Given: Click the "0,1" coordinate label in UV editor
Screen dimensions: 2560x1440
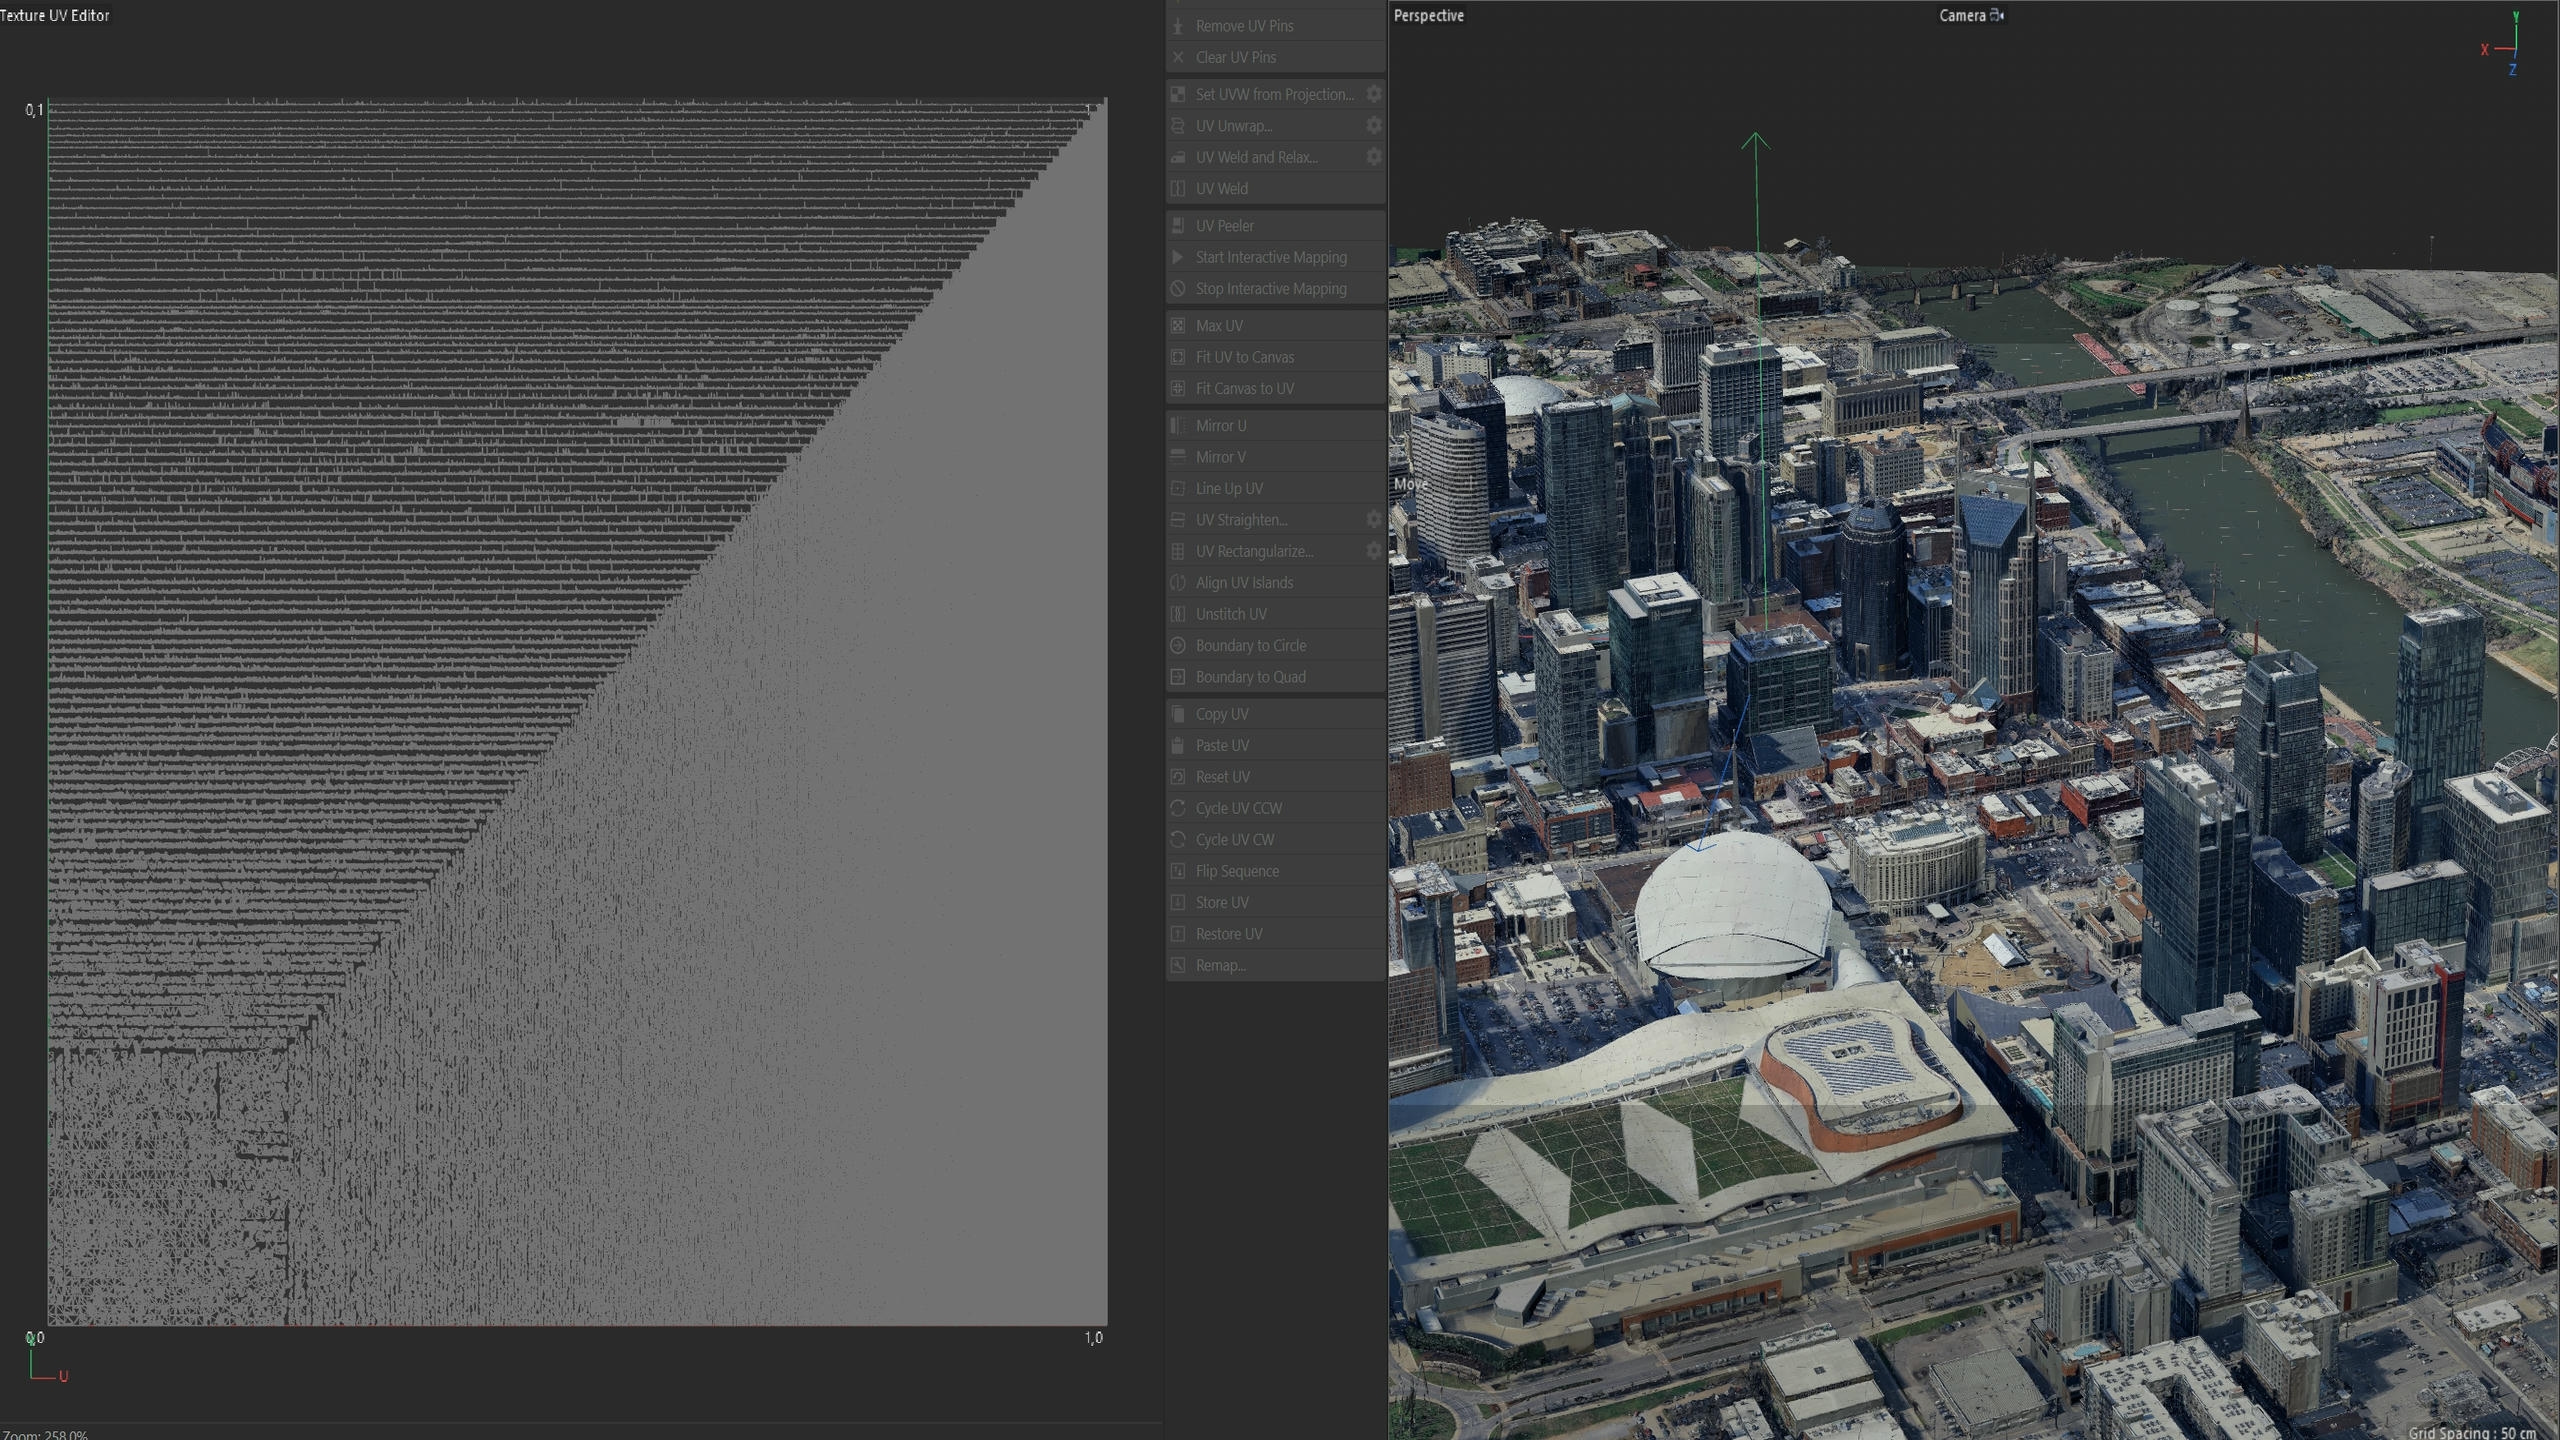Looking at the screenshot, I should coord(34,110).
